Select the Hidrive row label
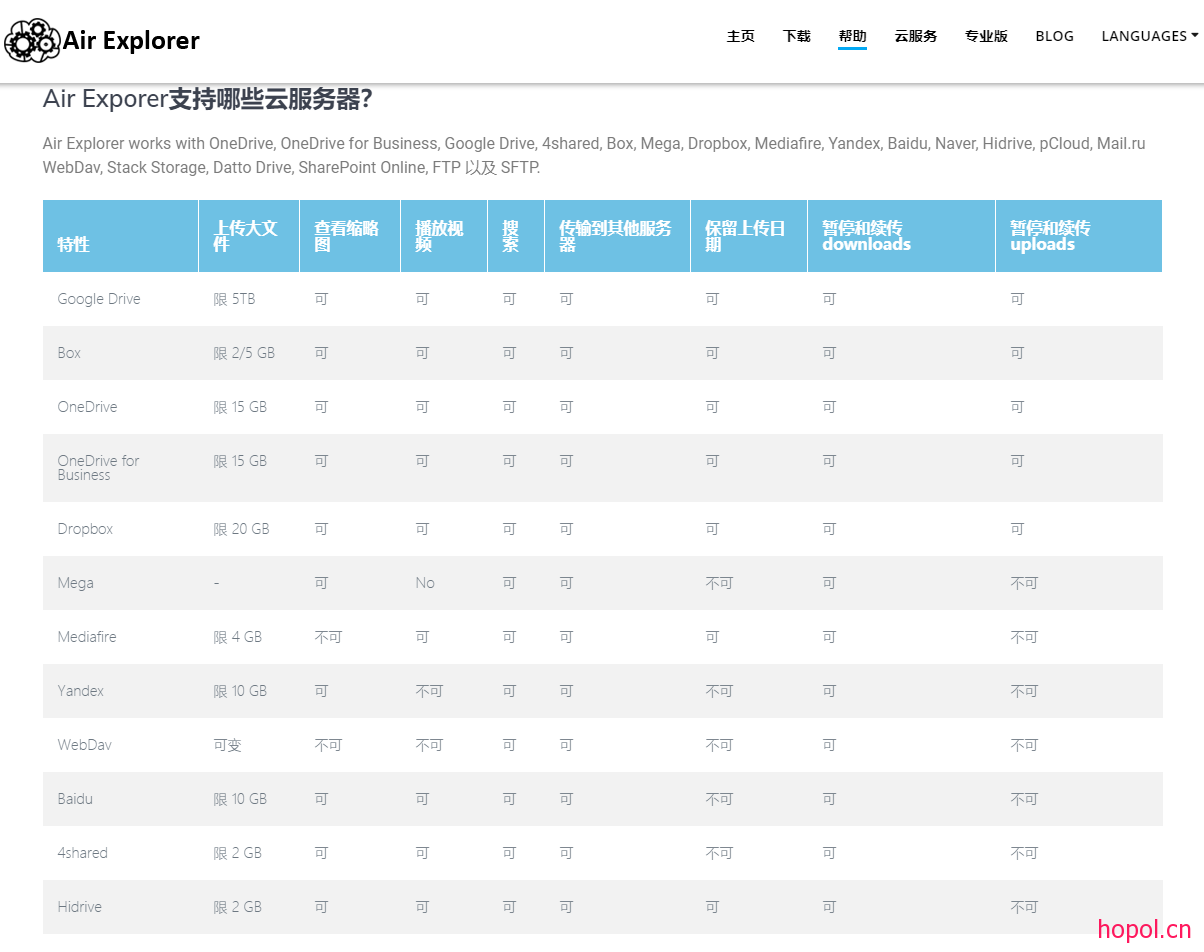Image resolution: width=1204 pixels, height=952 pixels. (79, 907)
